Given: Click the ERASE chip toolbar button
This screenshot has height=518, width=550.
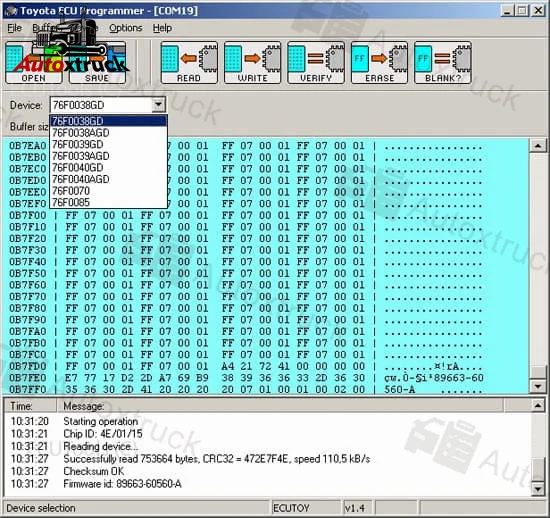Looking at the screenshot, I should [379, 62].
